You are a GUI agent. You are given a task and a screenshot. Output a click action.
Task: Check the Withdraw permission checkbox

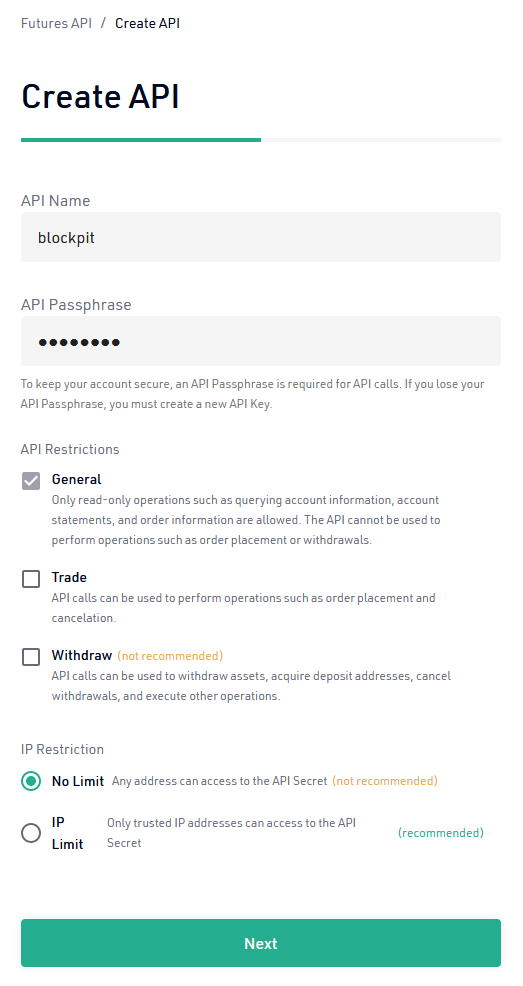pyautogui.click(x=31, y=656)
